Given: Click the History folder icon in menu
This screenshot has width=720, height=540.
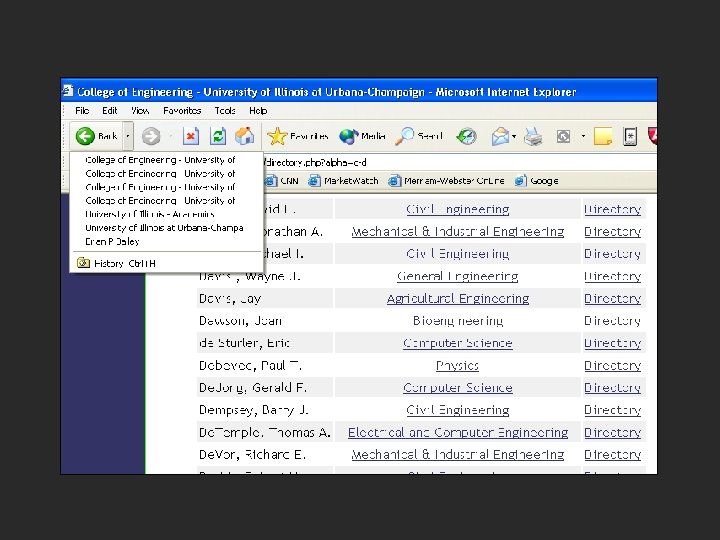Looking at the screenshot, I should click(x=83, y=263).
